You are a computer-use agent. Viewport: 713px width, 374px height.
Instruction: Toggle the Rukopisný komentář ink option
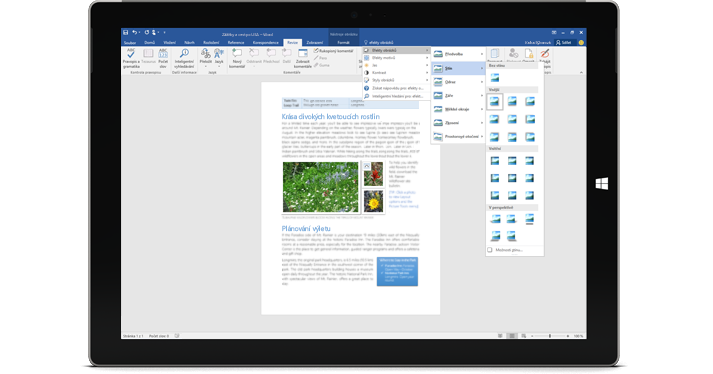tap(334, 51)
